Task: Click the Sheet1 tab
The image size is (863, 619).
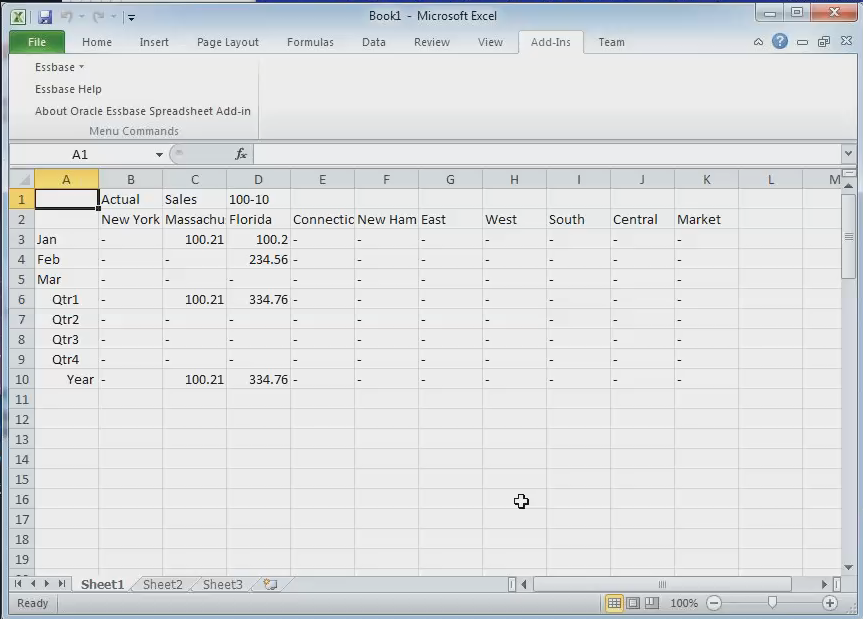Action: coord(102,584)
